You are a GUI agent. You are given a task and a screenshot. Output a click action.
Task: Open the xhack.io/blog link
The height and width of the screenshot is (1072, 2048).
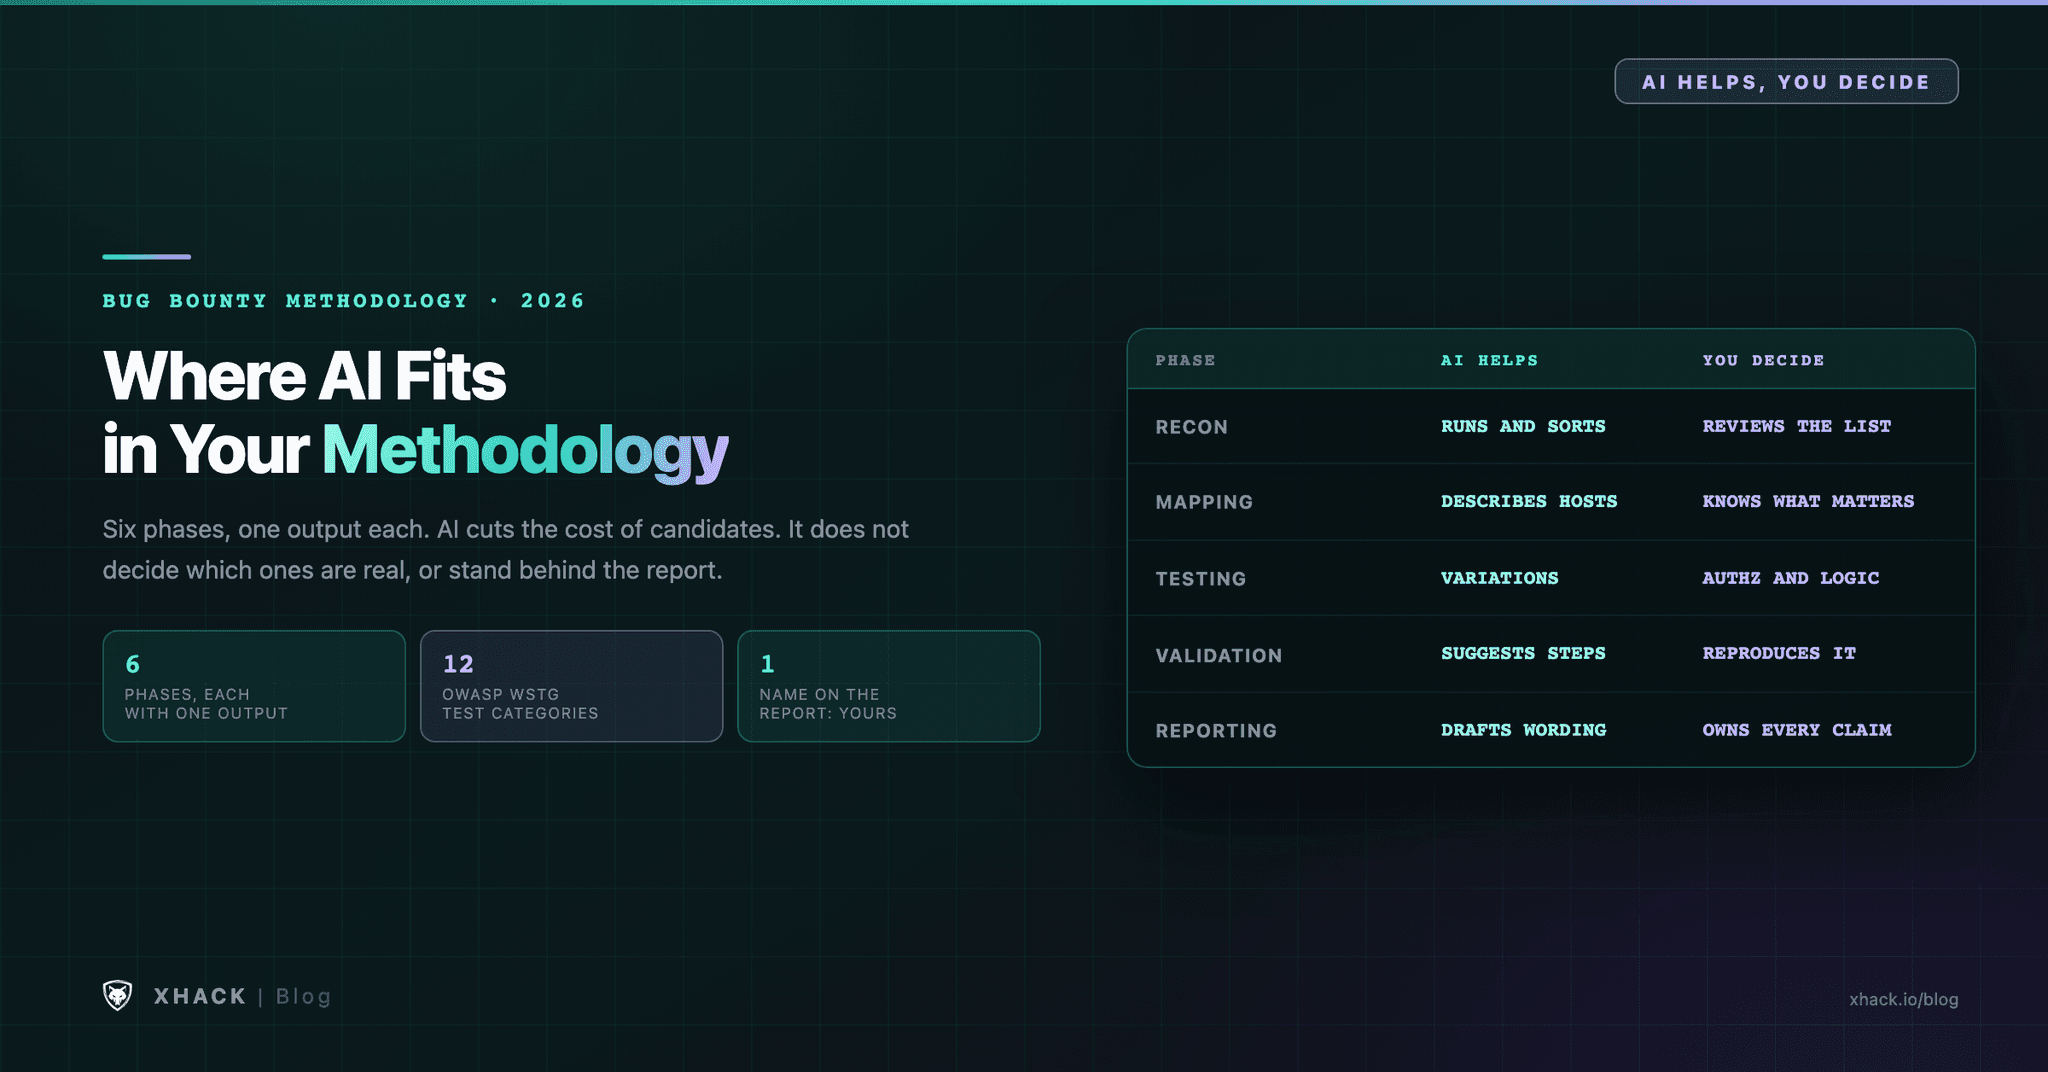coord(1903,999)
